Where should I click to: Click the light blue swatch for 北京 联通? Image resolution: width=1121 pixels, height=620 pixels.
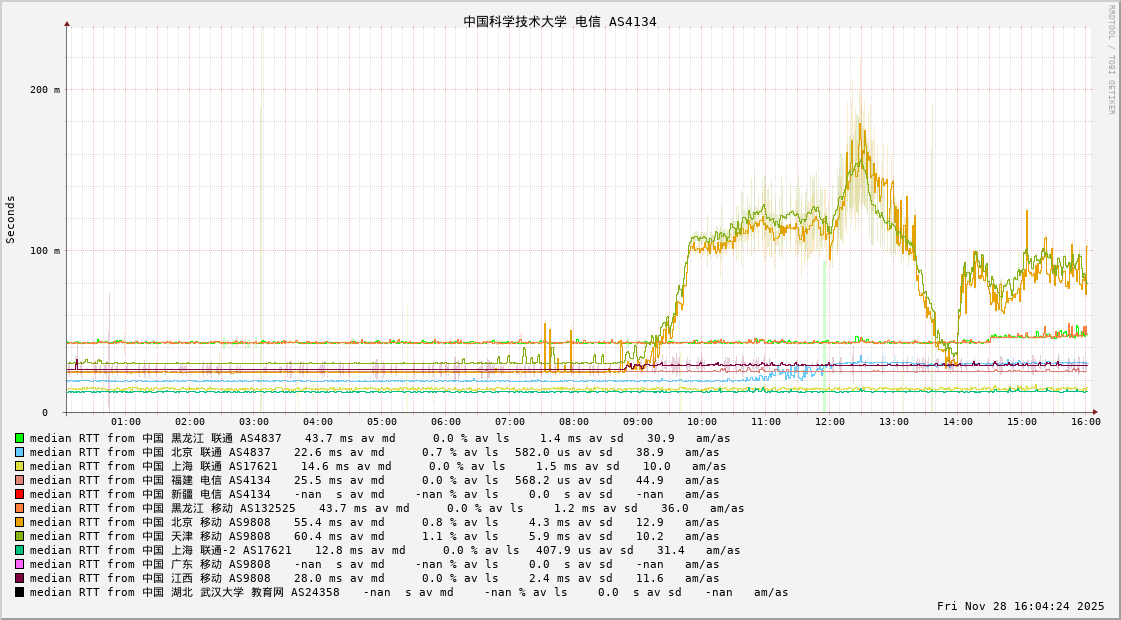19,452
